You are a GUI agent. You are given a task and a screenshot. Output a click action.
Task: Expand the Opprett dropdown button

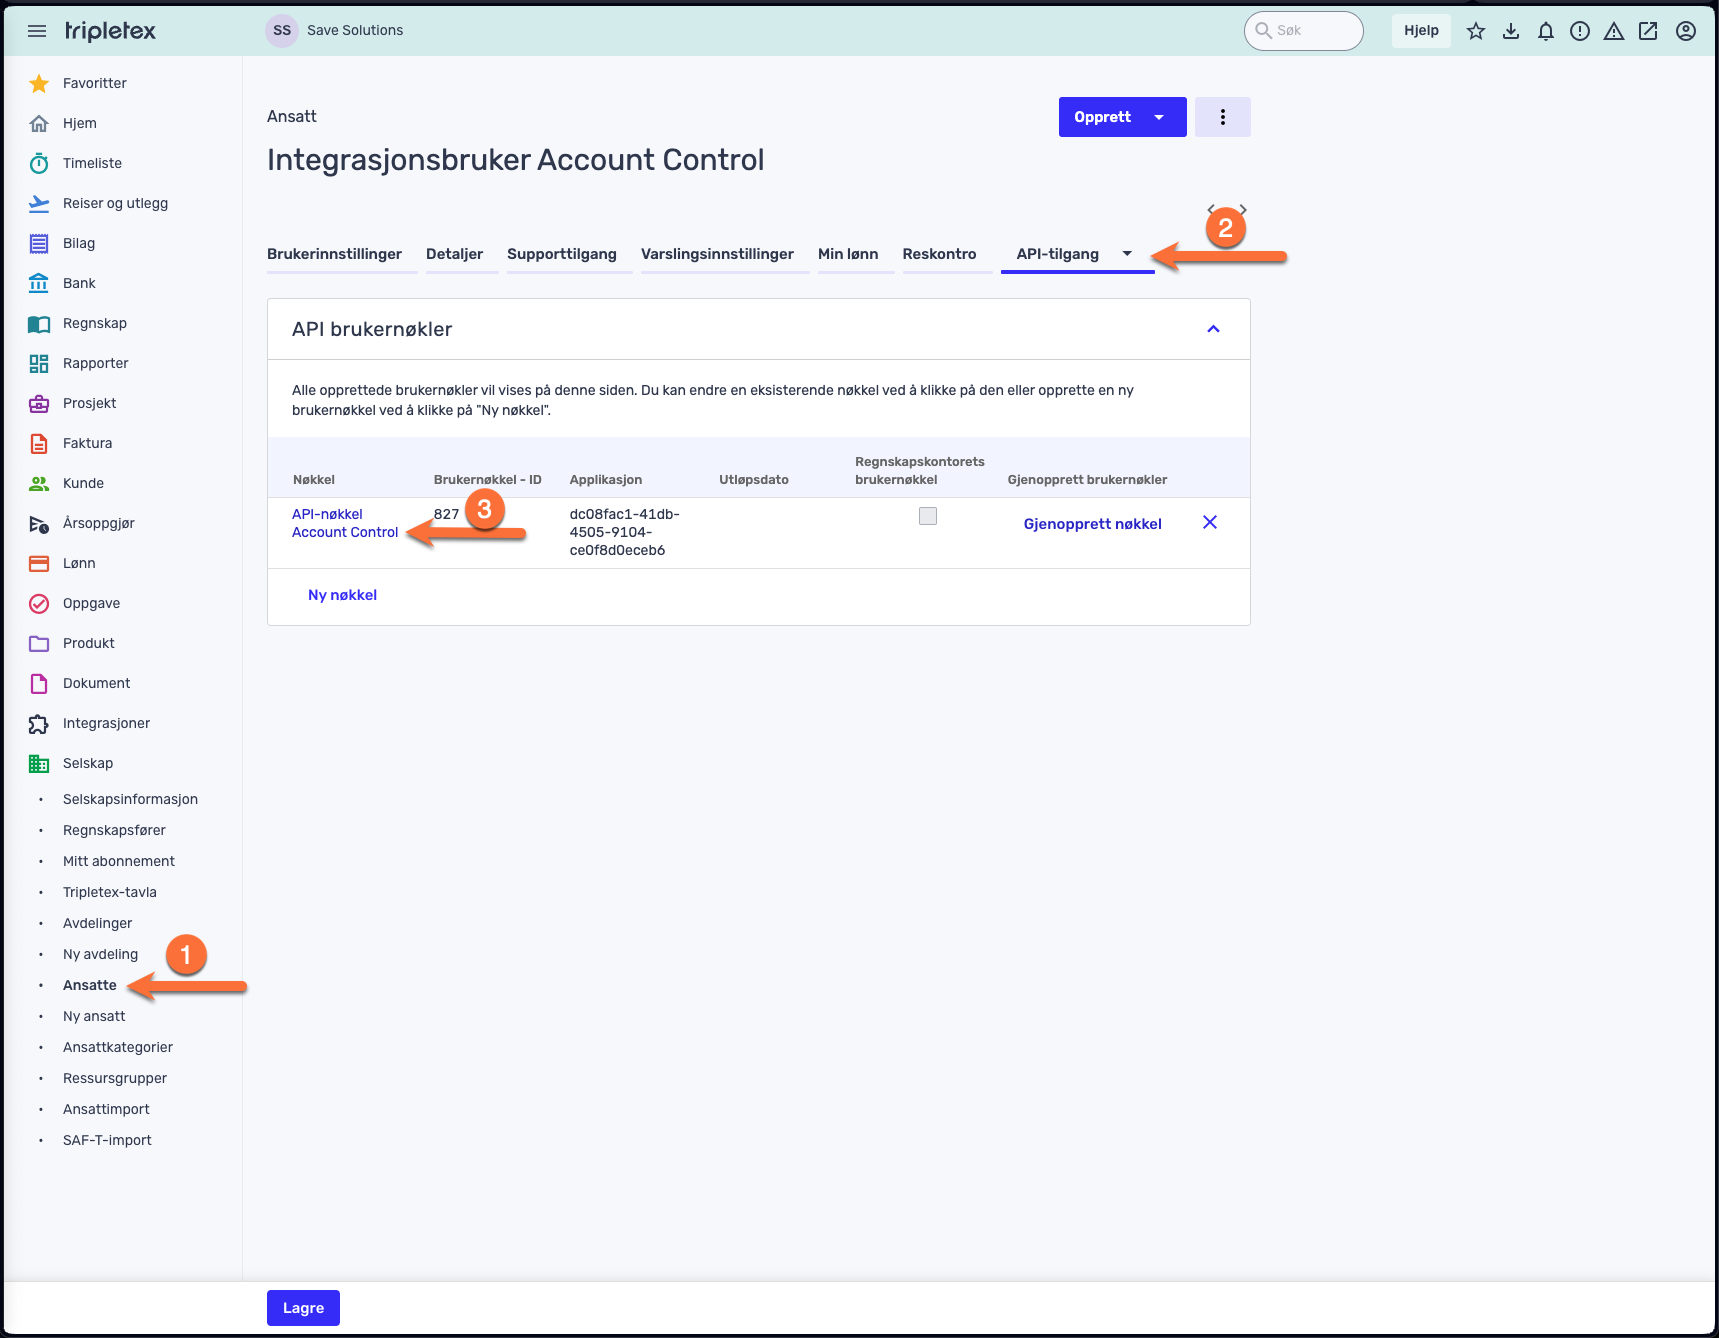(x=1160, y=117)
